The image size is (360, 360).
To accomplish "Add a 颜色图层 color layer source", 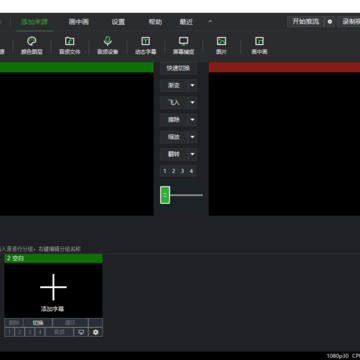I will tap(32, 45).
